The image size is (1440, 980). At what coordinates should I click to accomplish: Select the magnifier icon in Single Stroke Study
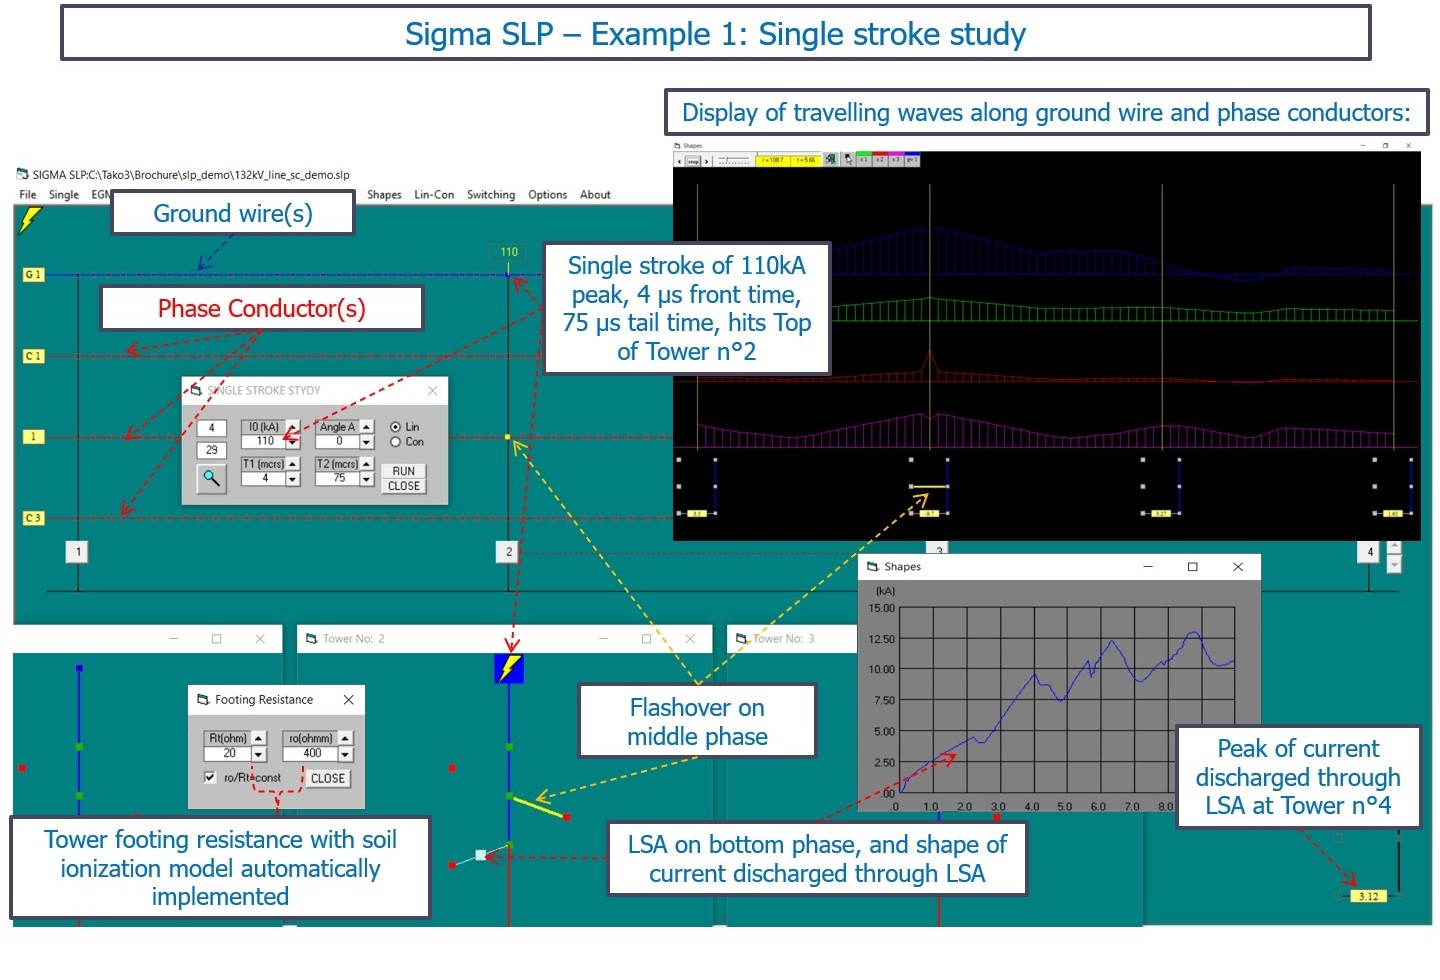212,478
